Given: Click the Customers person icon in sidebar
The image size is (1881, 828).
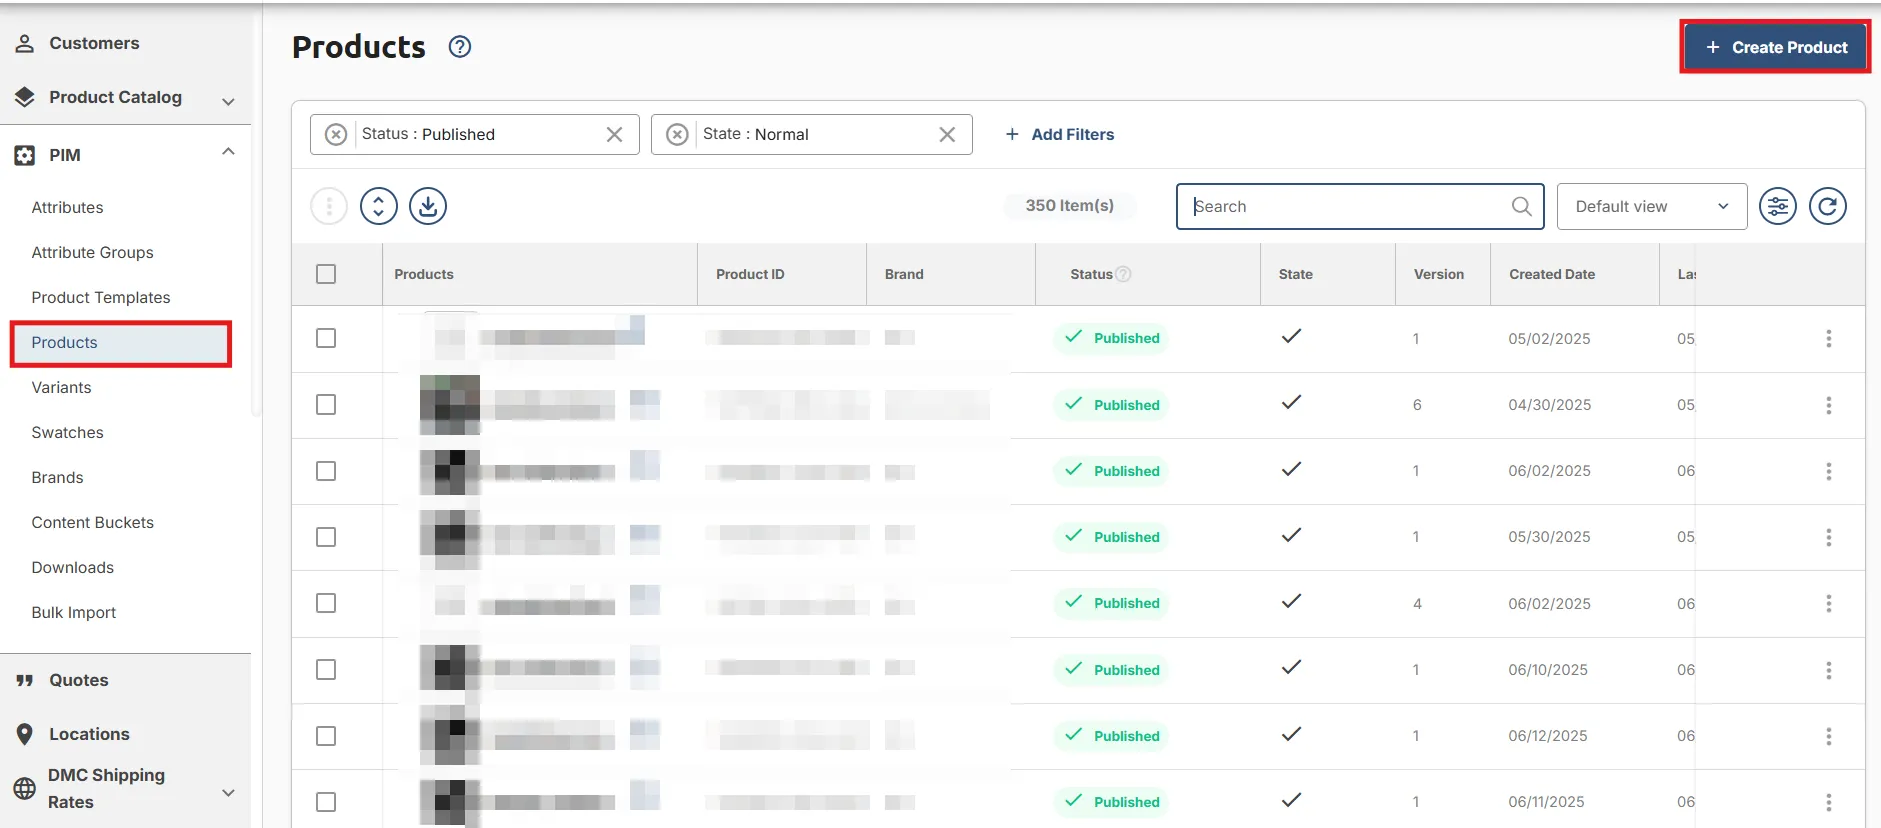Looking at the screenshot, I should pos(25,43).
